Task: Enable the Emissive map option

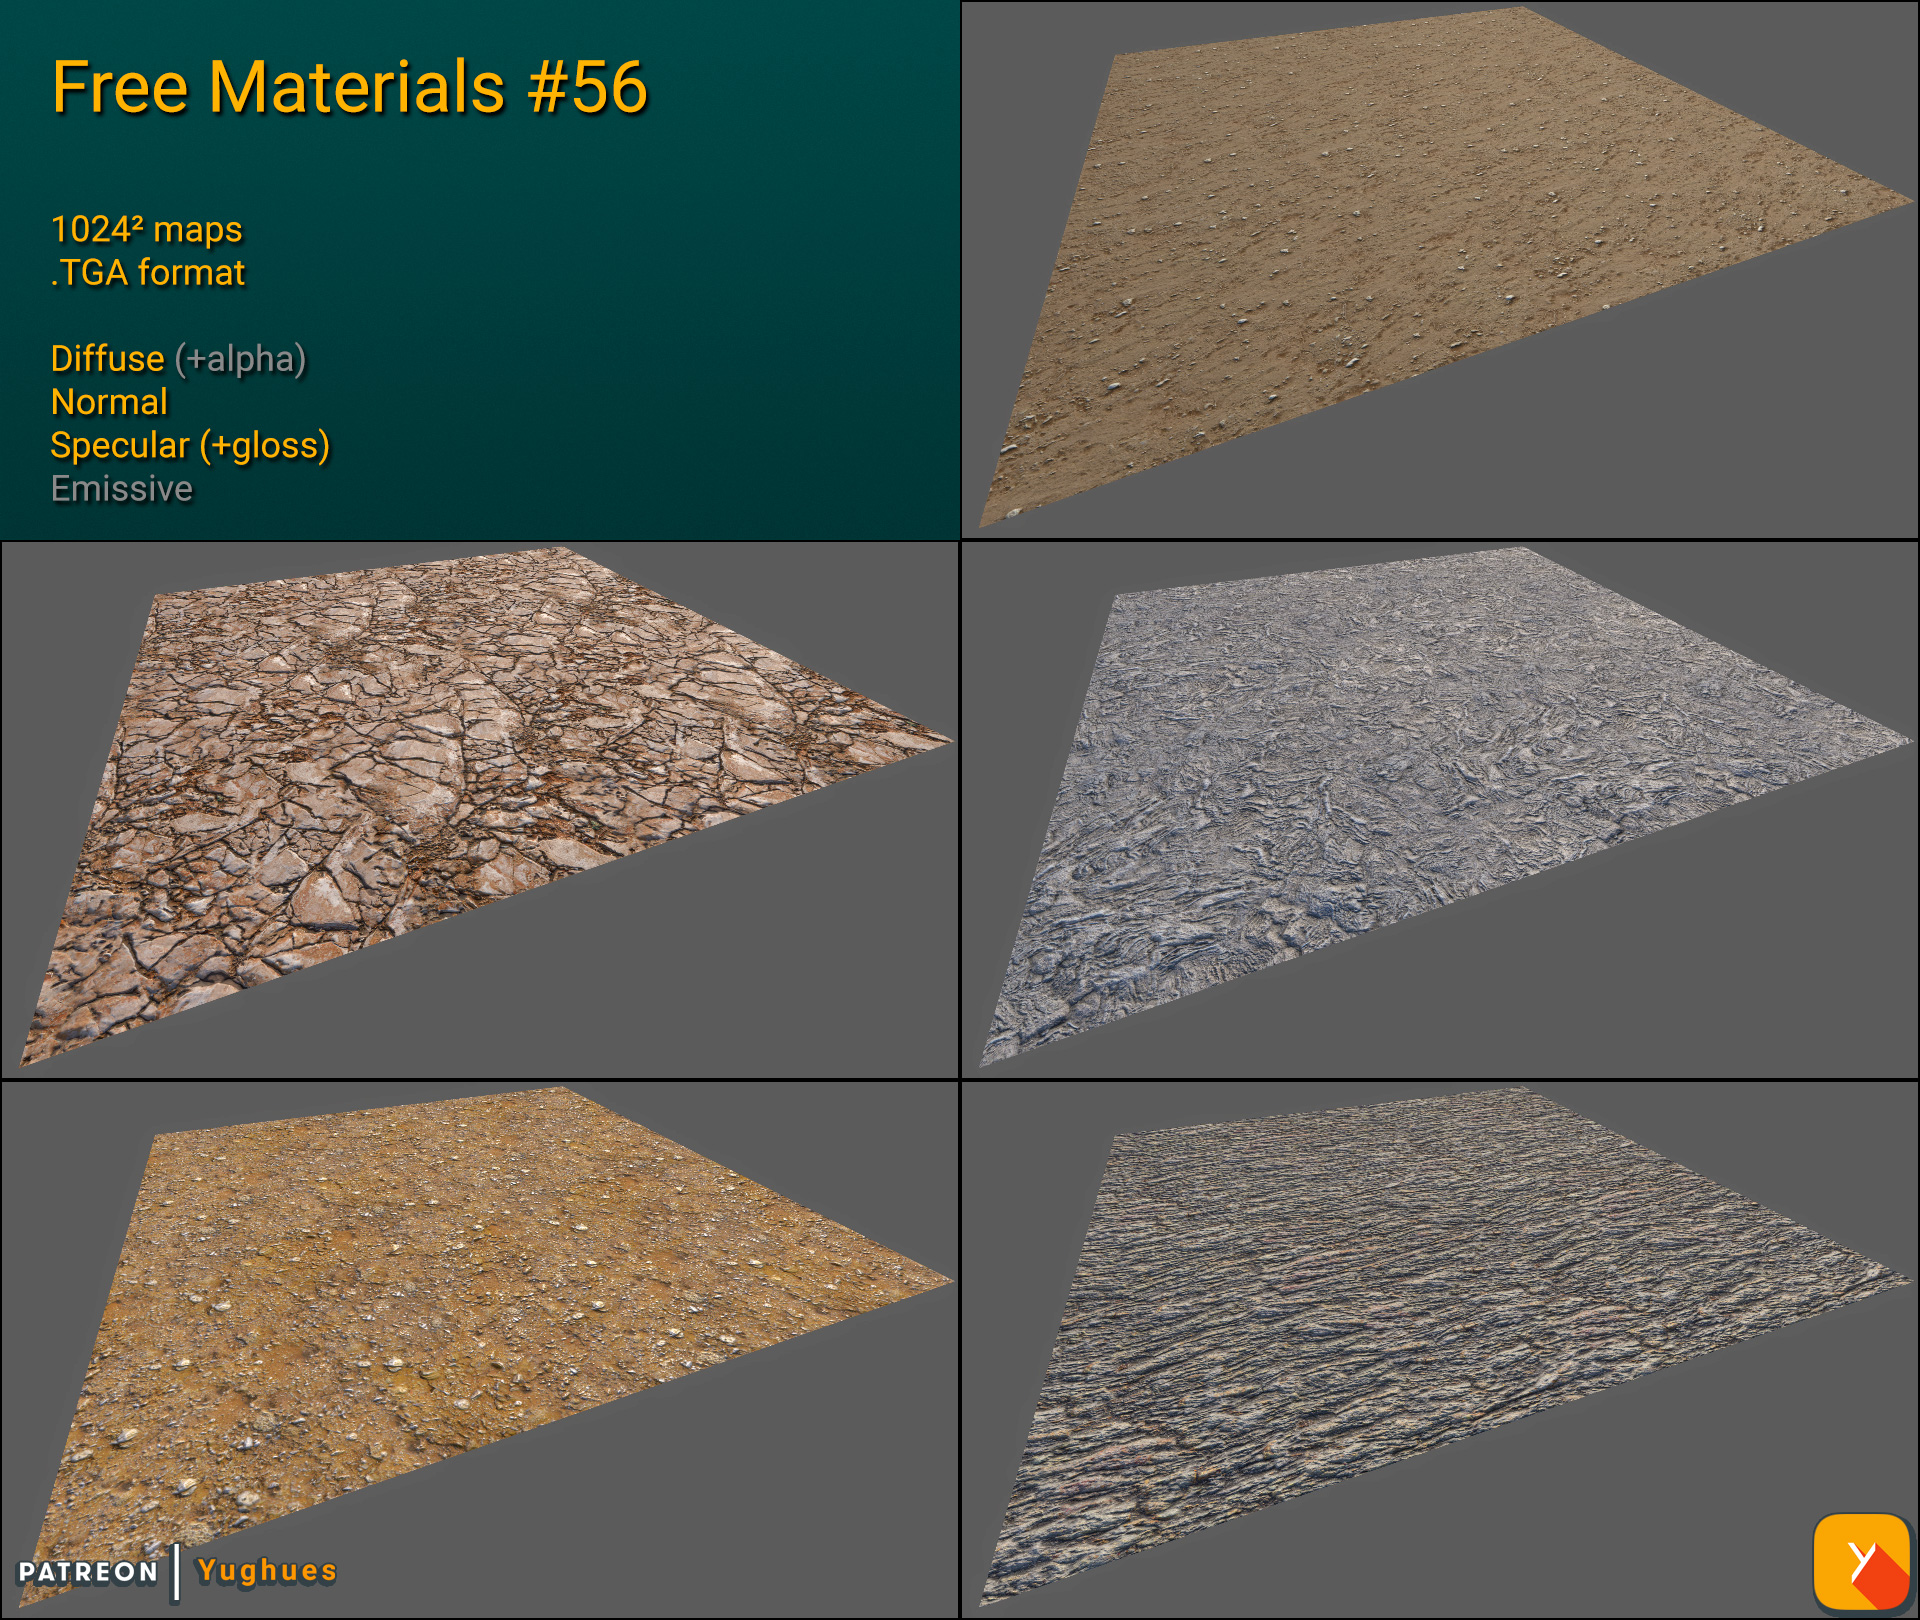Action: point(121,489)
